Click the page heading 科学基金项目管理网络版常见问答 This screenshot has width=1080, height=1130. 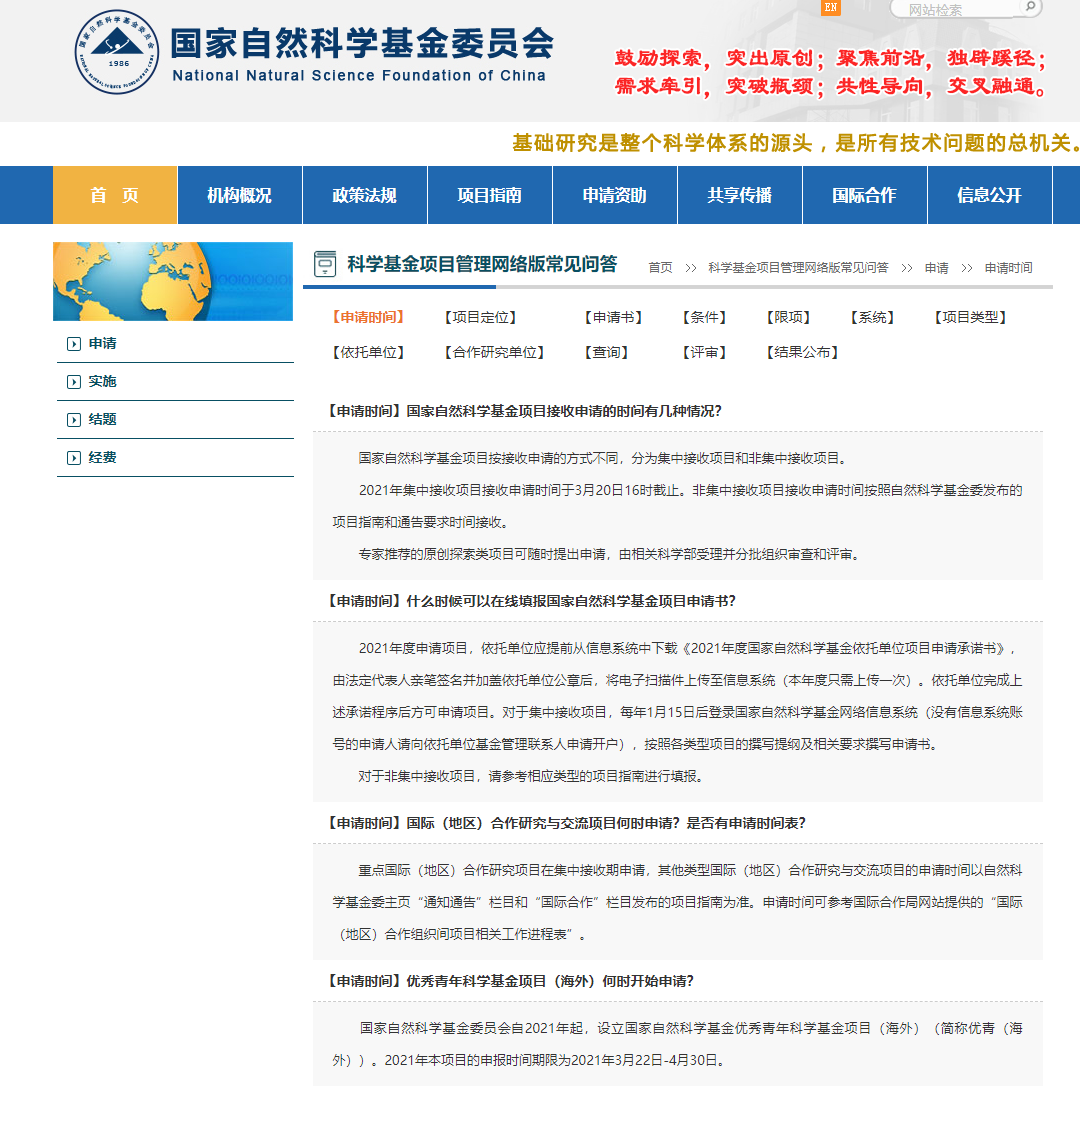click(x=482, y=264)
